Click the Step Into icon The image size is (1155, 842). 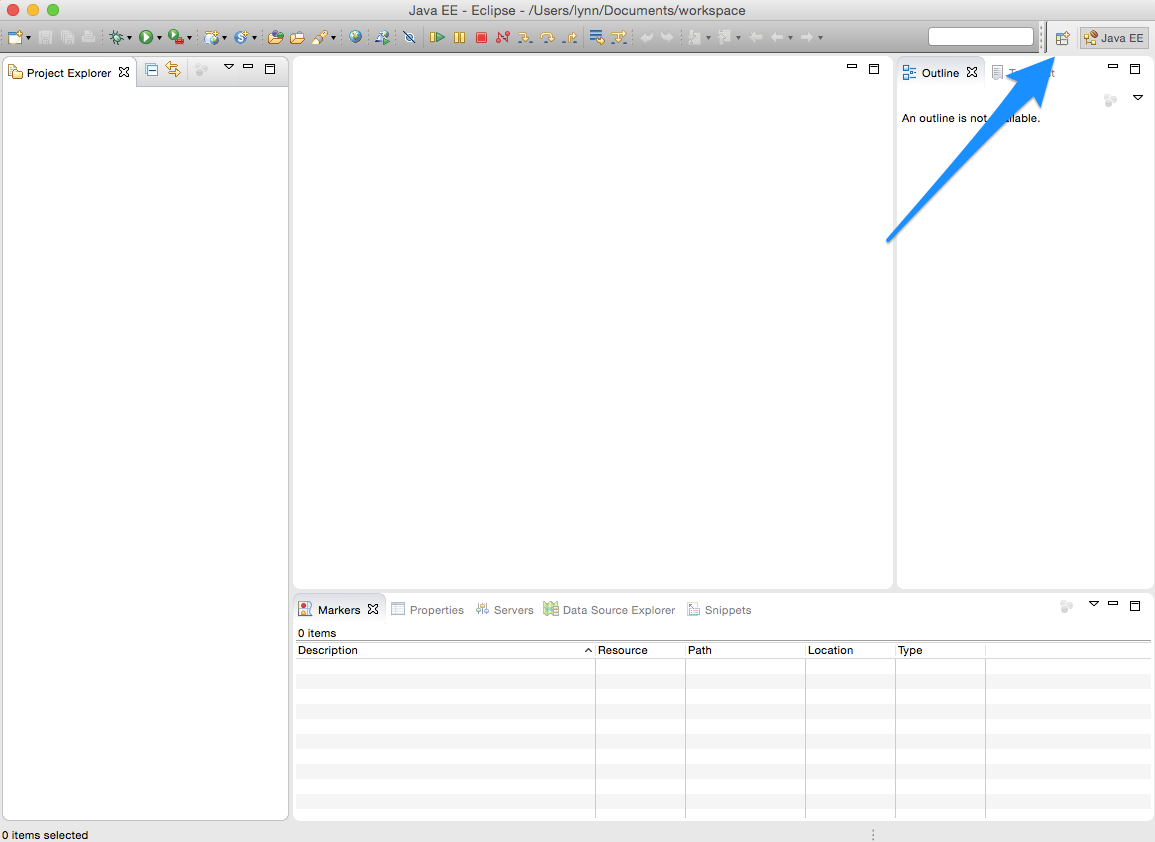(x=524, y=37)
